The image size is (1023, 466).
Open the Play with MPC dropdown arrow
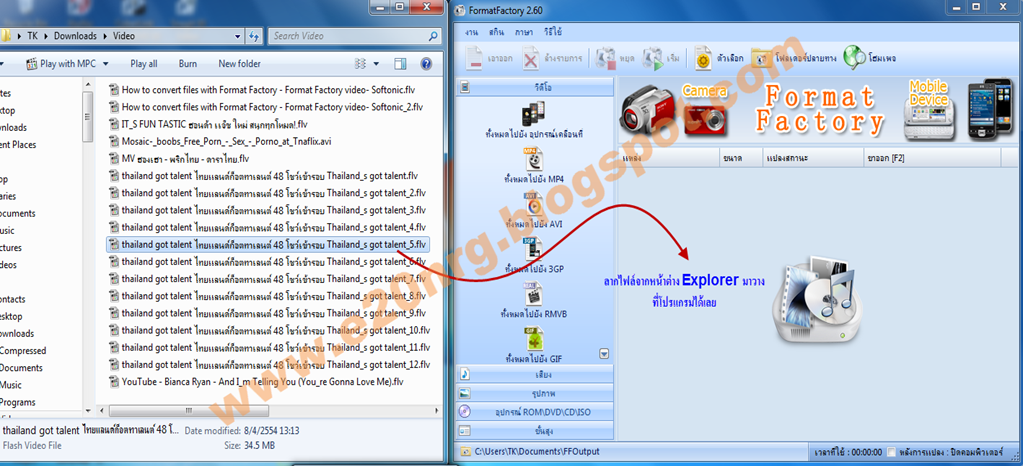click(x=106, y=64)
